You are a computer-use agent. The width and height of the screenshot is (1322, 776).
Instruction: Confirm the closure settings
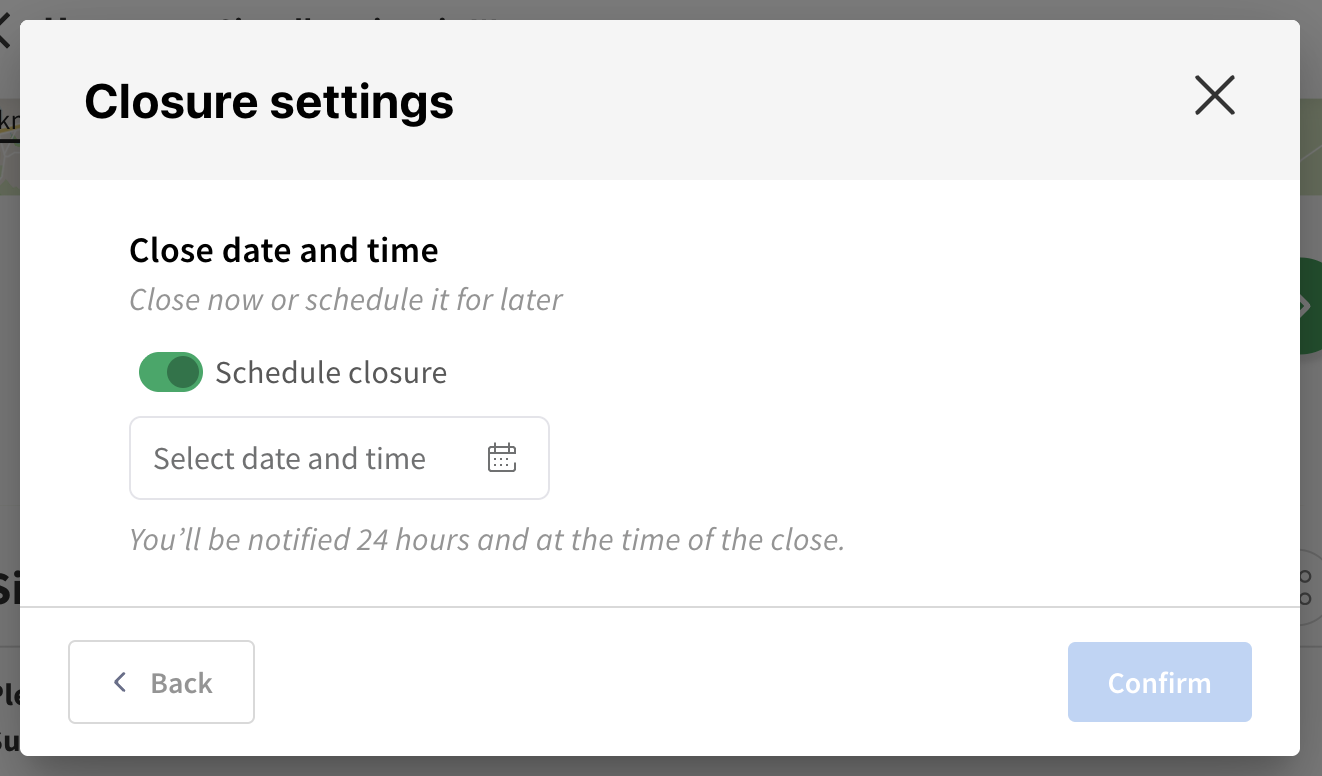pos(1159,682)
